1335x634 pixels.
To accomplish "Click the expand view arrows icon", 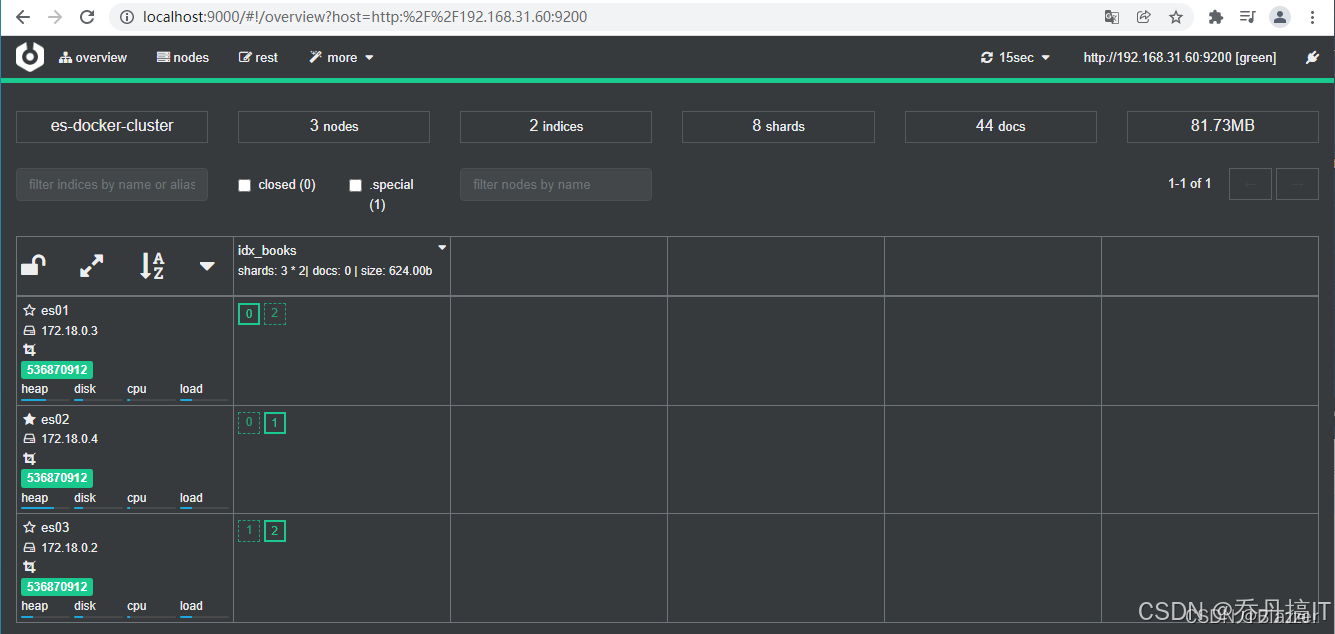I will click(92, 266).
